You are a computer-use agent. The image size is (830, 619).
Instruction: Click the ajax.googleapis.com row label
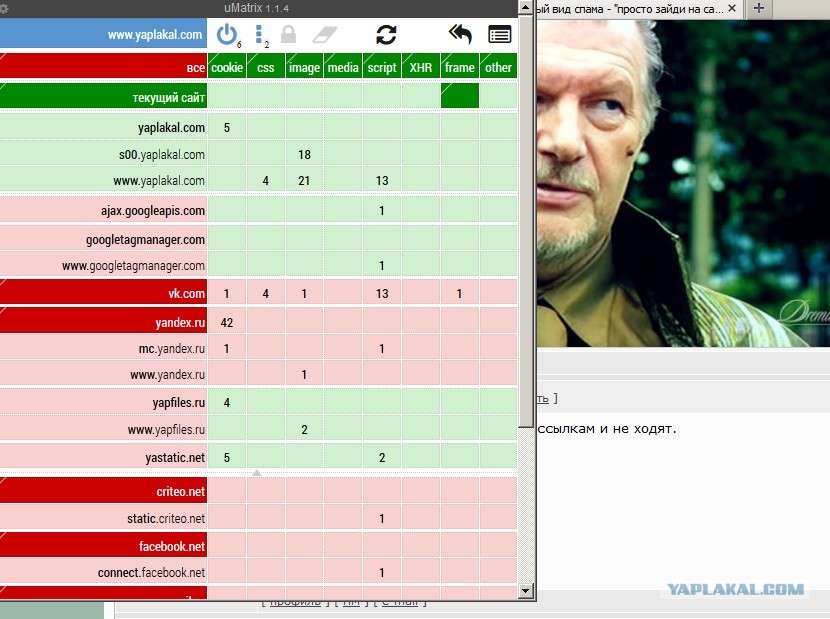[103, 210]
